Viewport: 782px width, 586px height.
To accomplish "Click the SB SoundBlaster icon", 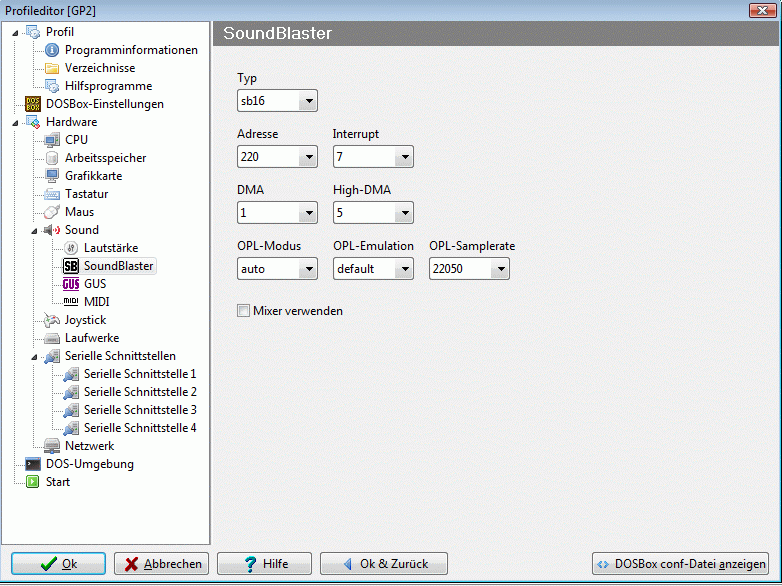I will [x=71, y=266].
